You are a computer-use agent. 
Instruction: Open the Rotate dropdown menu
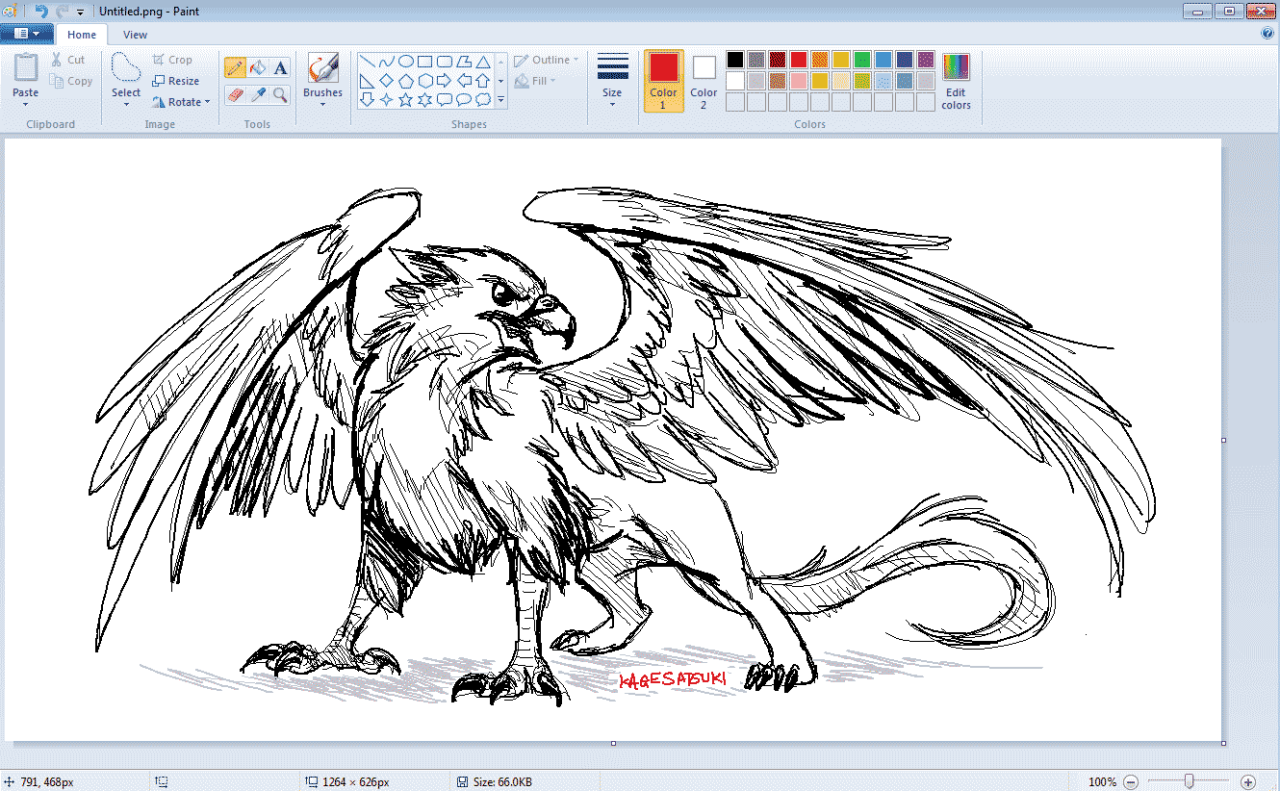click(182, 102)
